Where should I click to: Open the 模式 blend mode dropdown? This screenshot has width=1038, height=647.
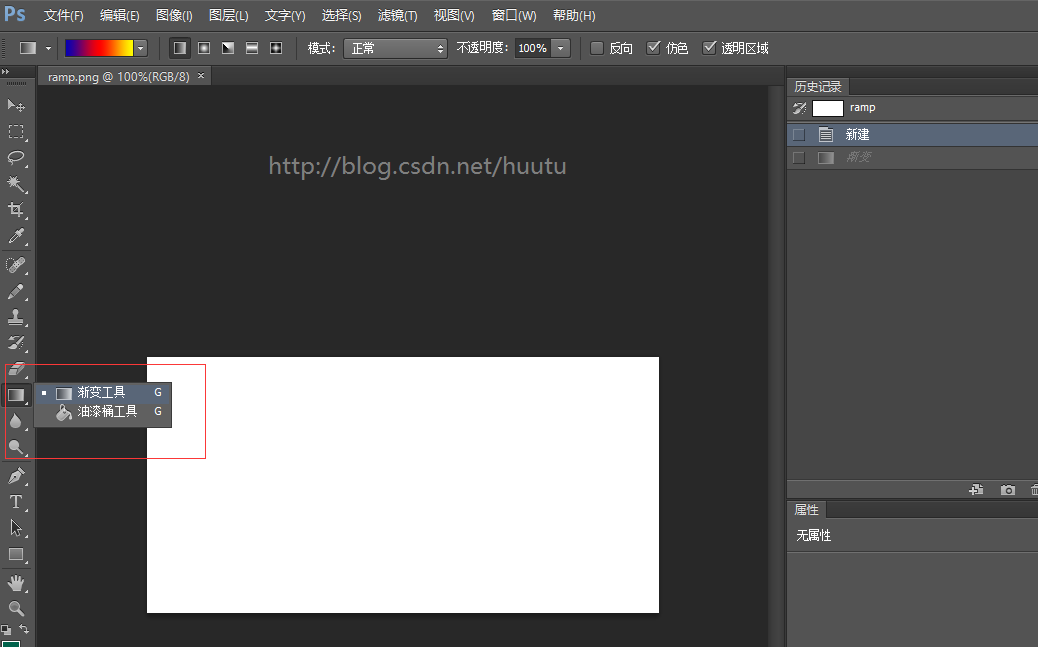(x=395, y=48)
